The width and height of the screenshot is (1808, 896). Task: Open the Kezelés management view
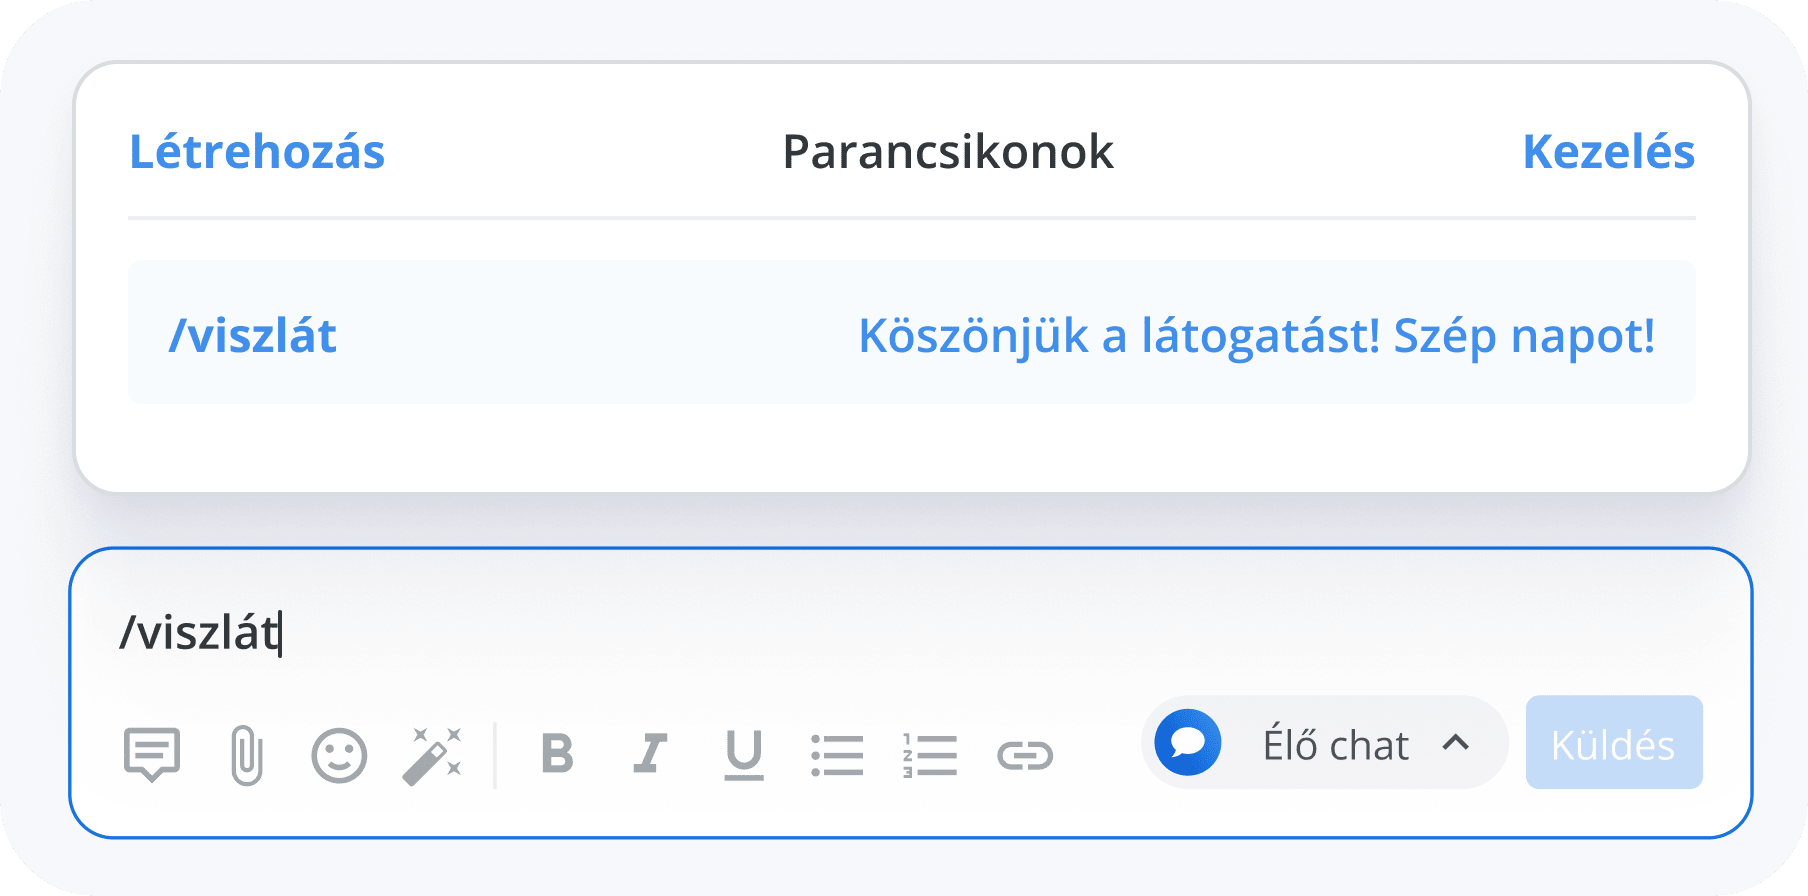tap(1609, 152)
